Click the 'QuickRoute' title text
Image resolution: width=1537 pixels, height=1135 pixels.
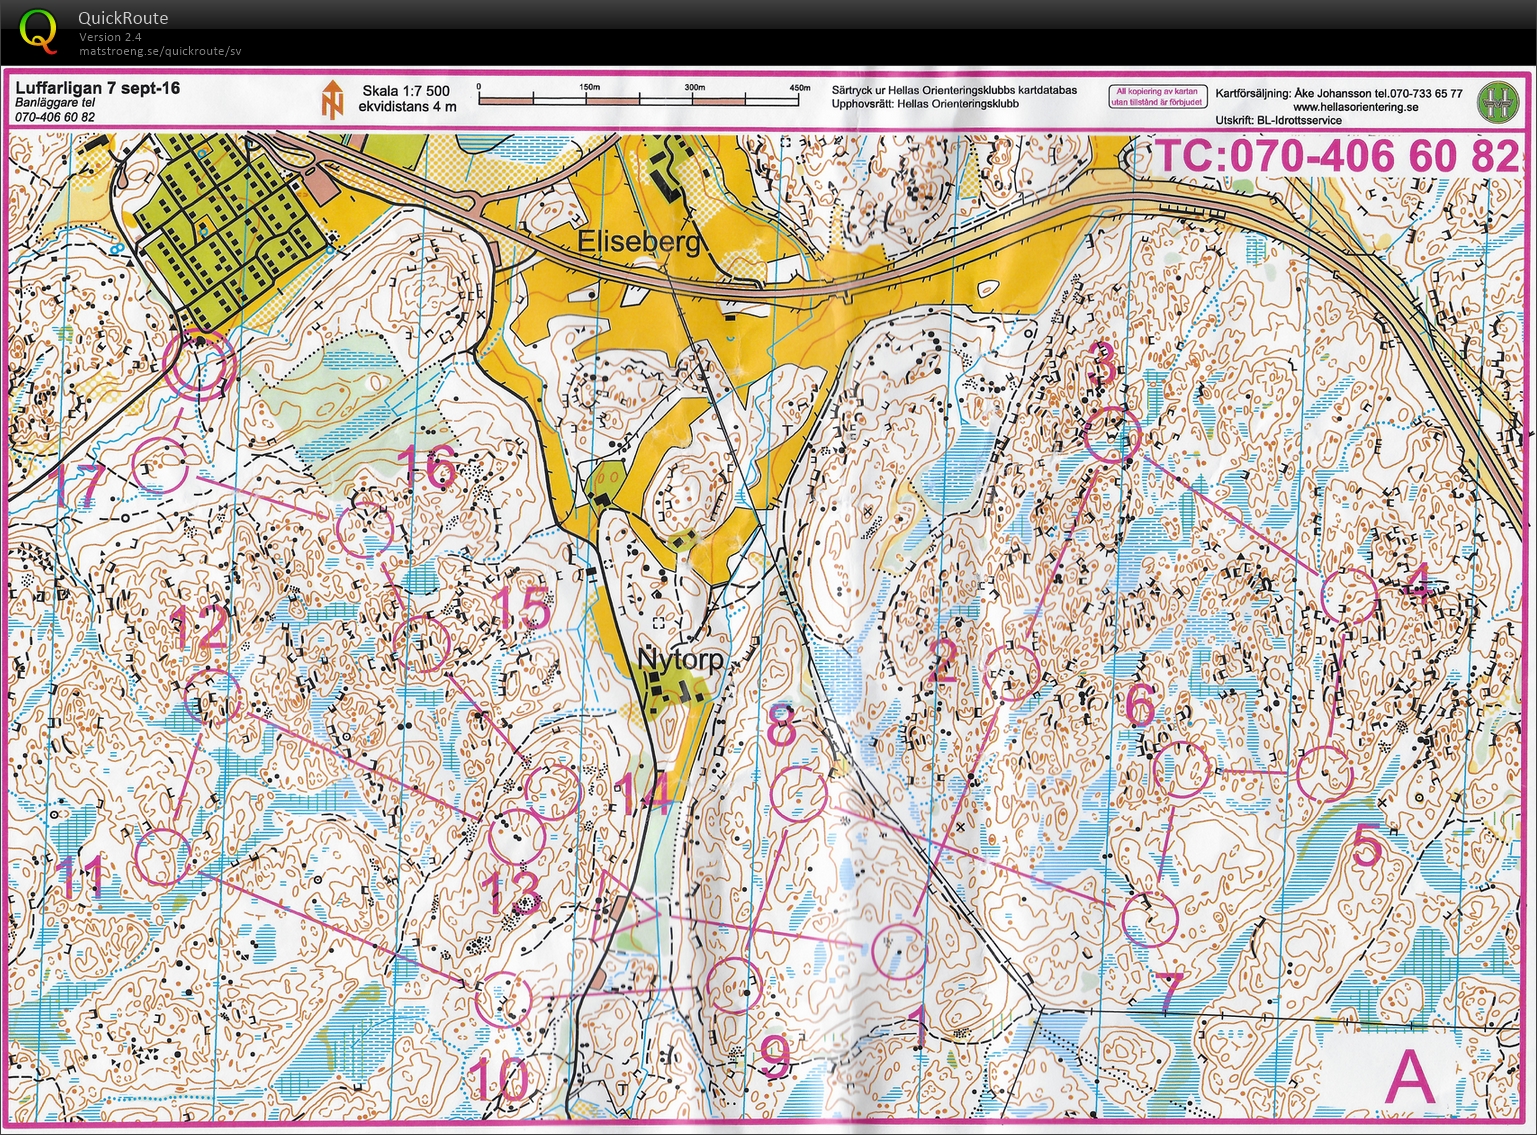tap(123, 18)
